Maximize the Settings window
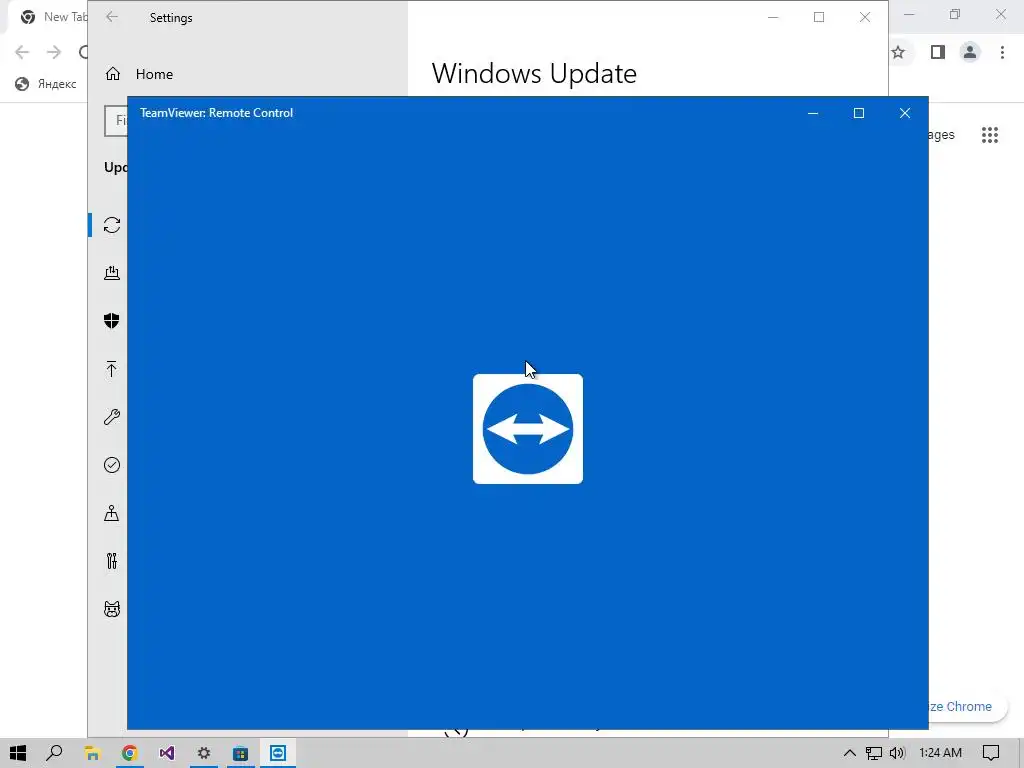Image resolution: width=1024 pixels, height=768 pixels. [819, 17]
